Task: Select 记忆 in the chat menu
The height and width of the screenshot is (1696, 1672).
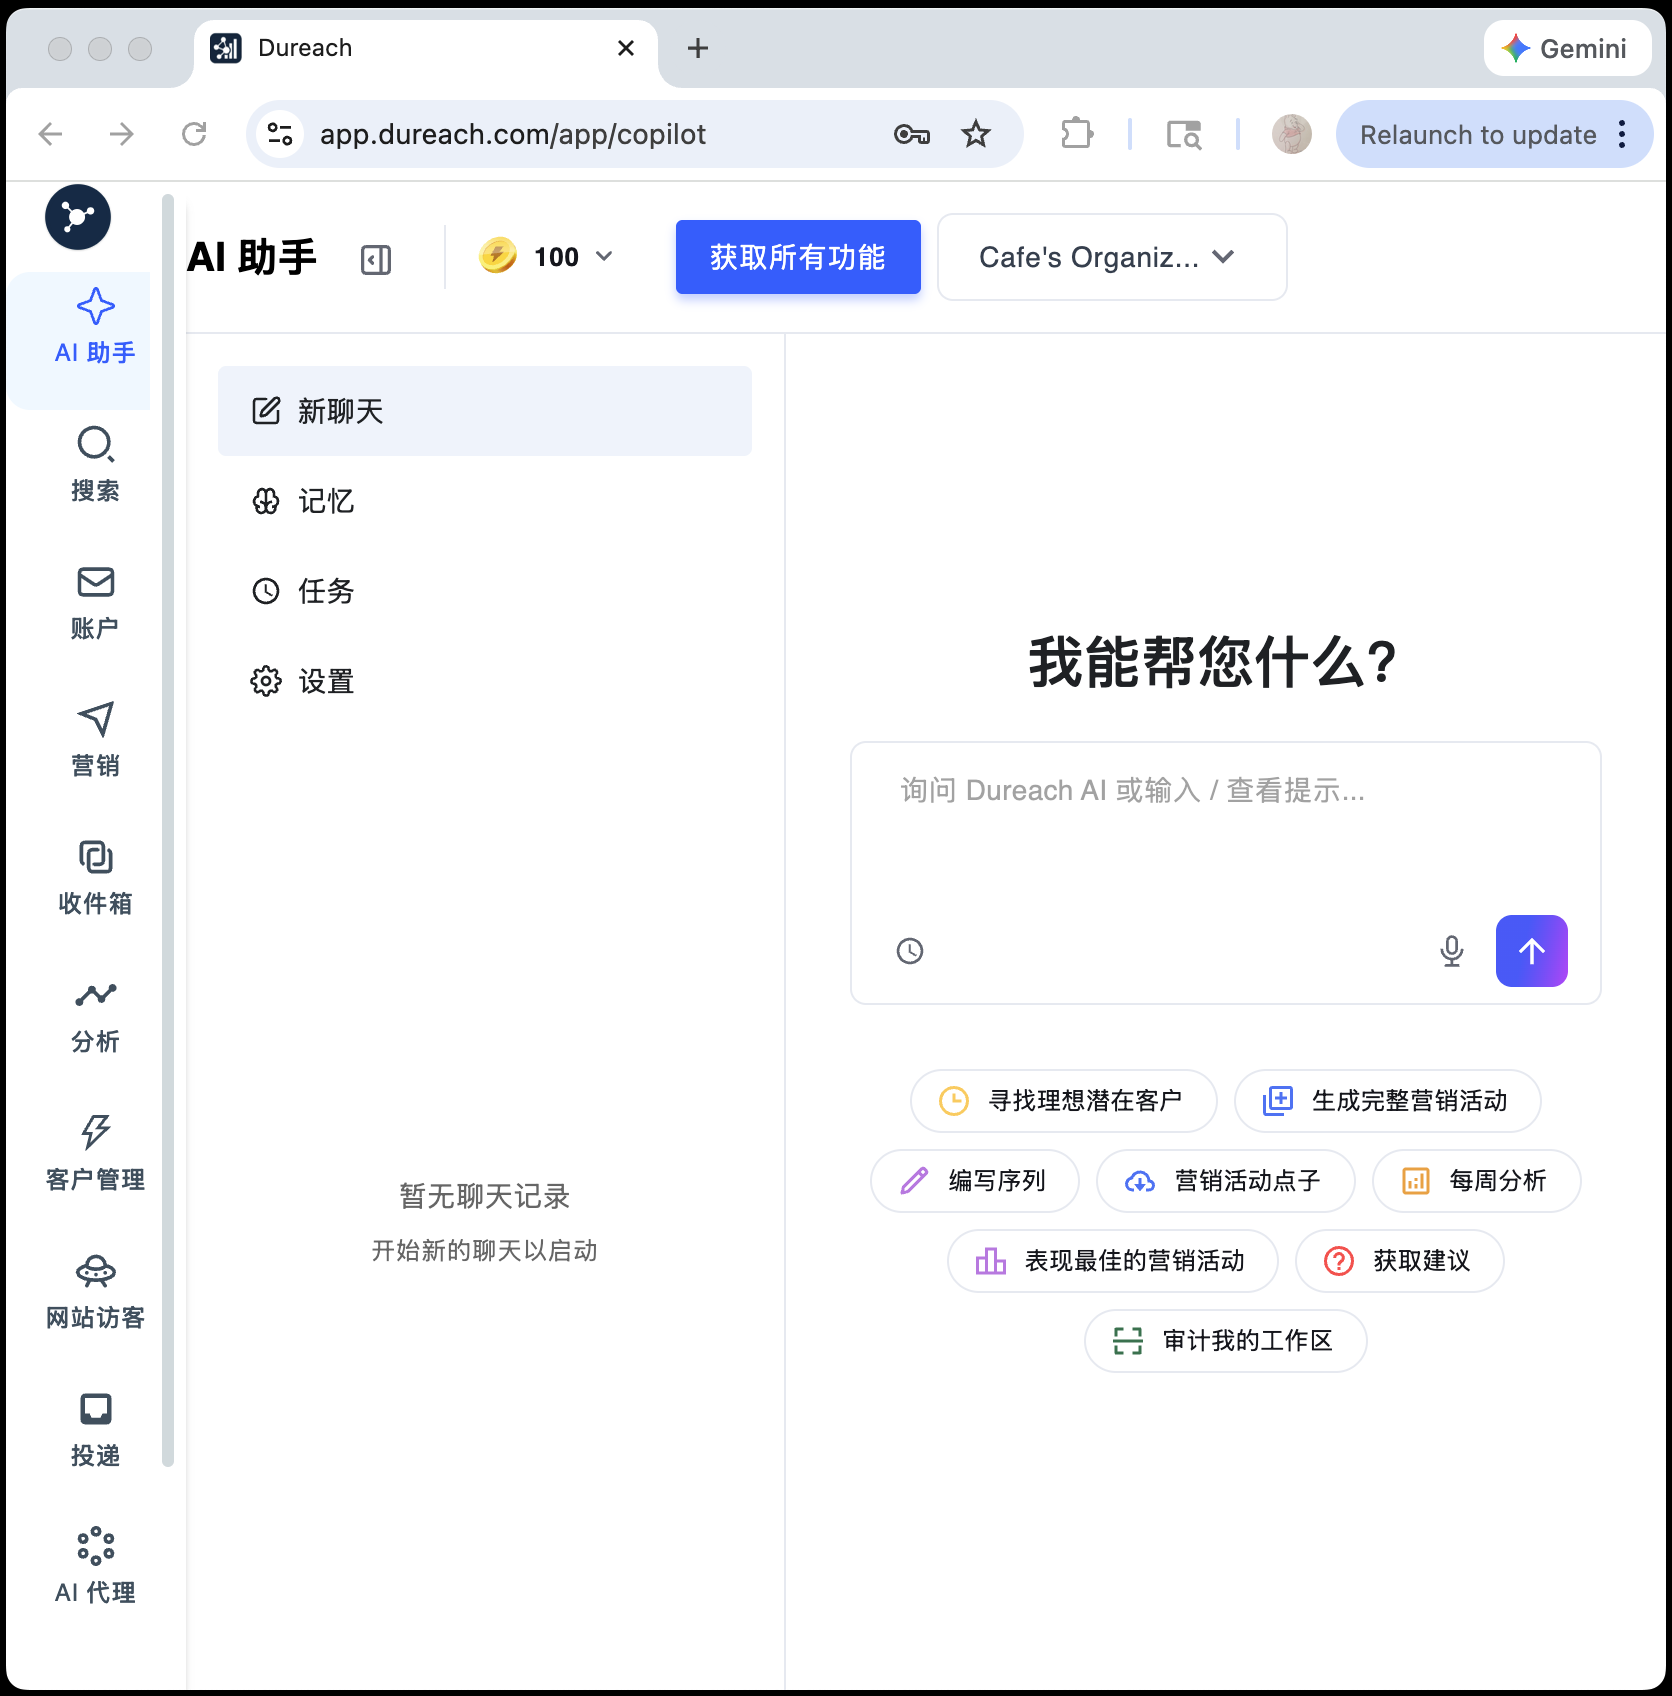Action: pos(325,501)
